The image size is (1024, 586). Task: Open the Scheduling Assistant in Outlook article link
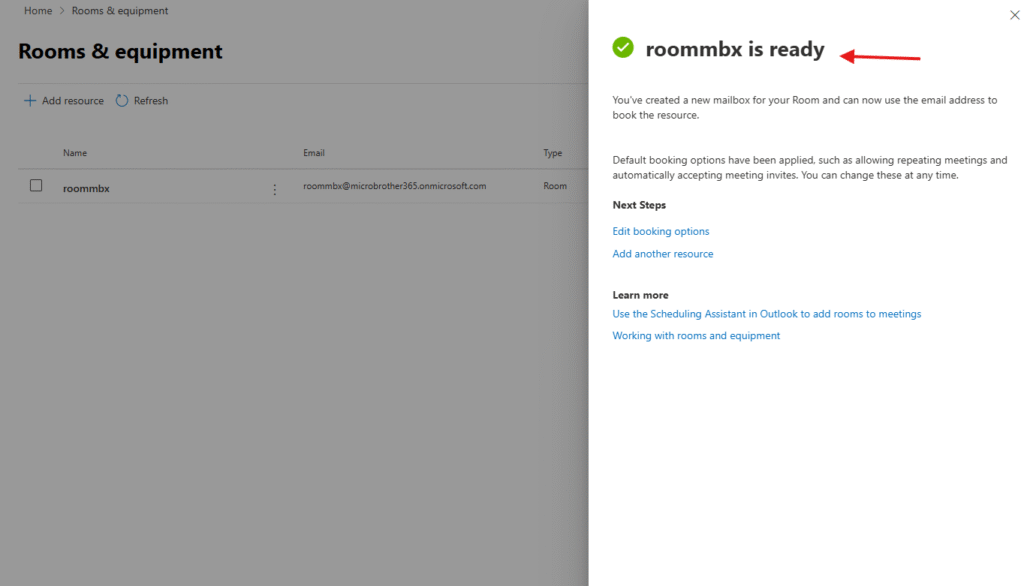click(766, 314)
